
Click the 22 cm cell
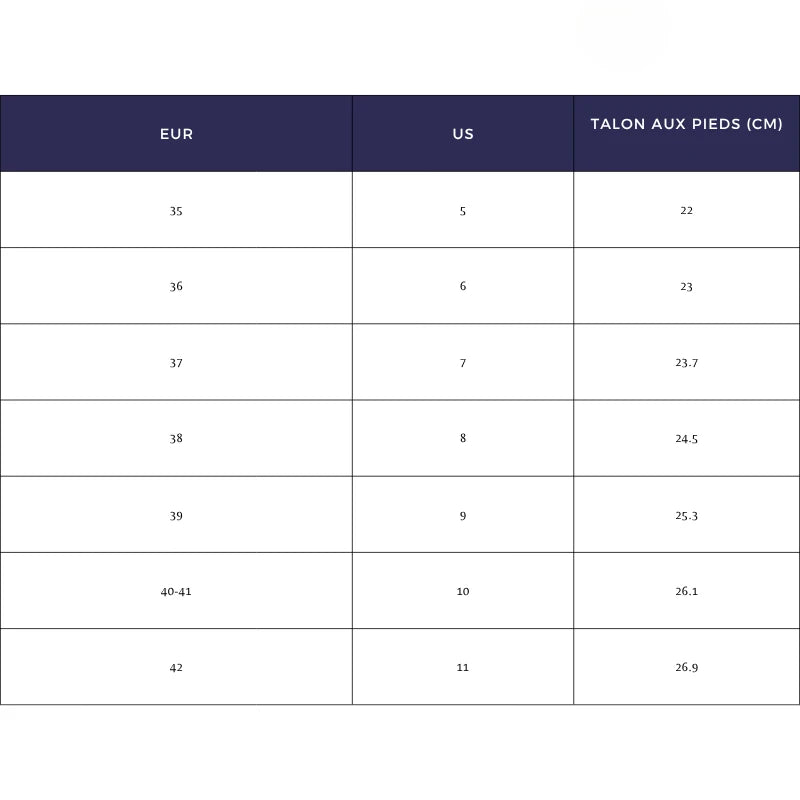686,211
